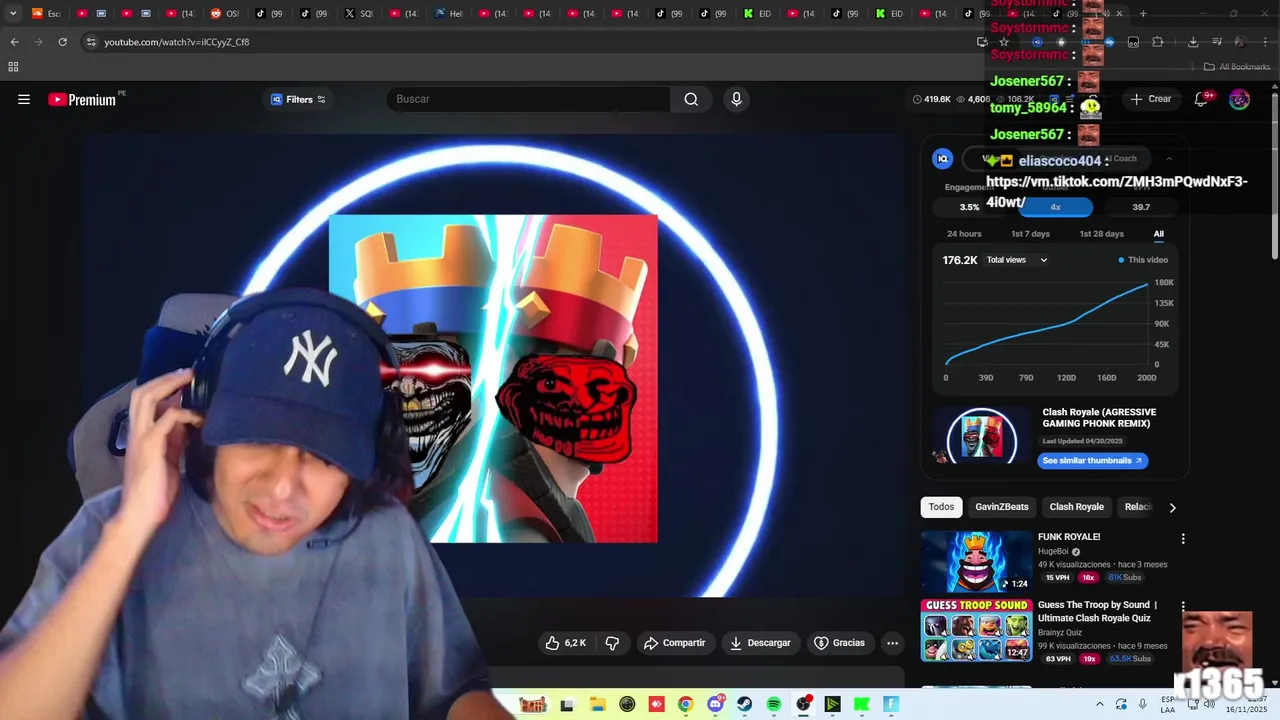1280x720 pixels.
Task: Focus the Buscar search field
Action: tap(528, 99)
